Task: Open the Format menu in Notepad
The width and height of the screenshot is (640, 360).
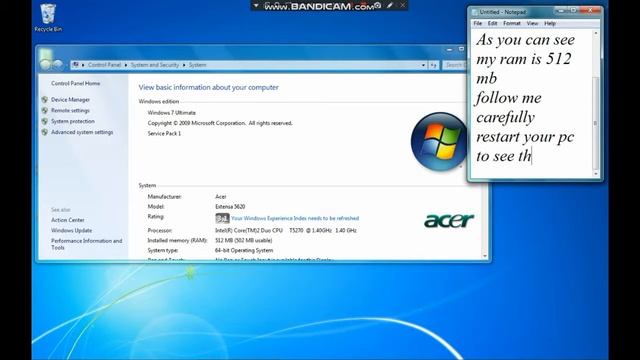Action: (x=511, y=24)
